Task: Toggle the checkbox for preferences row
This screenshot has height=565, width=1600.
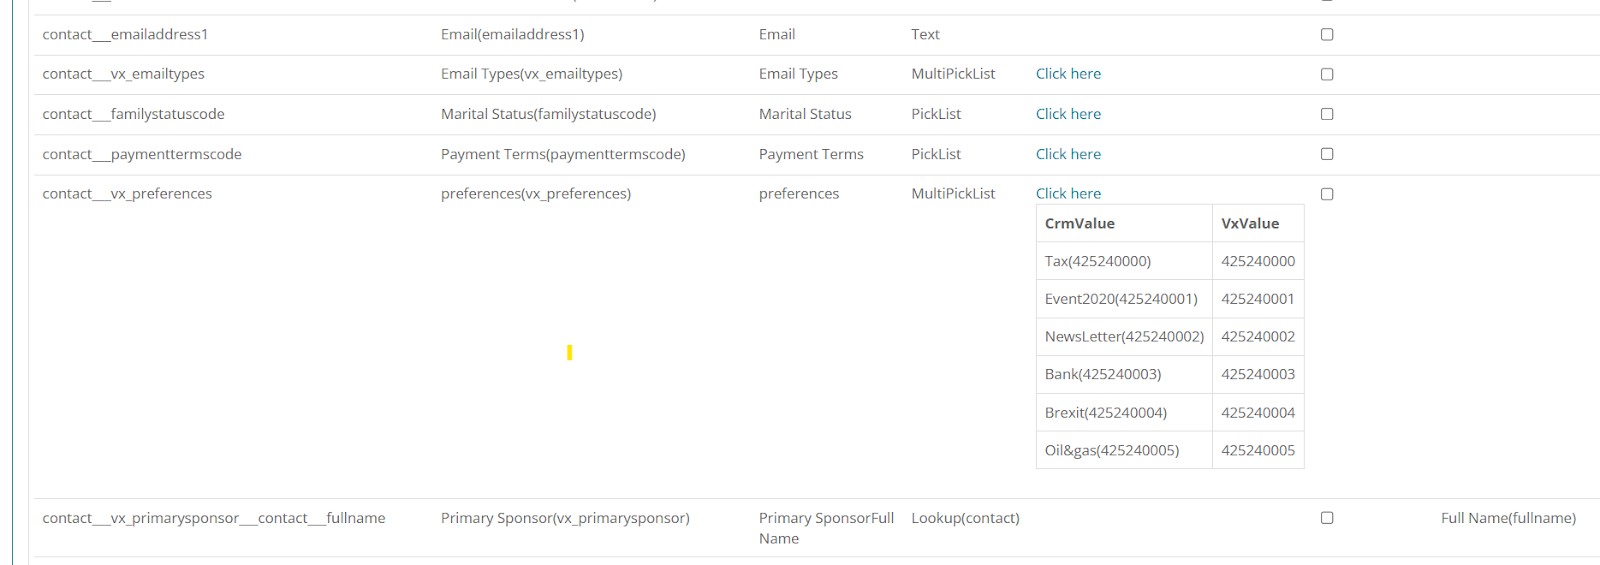Action: click(x=1327, y=194)
